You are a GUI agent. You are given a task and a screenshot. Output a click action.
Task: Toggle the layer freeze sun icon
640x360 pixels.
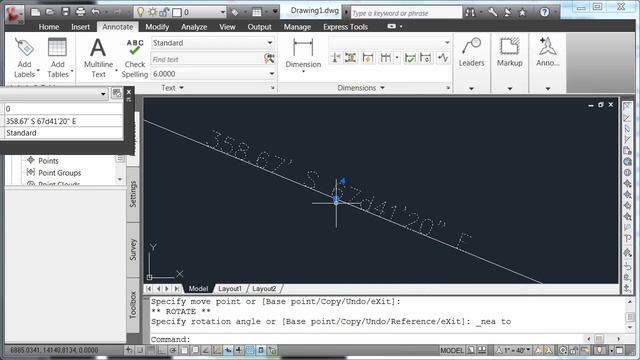(153, 12)
